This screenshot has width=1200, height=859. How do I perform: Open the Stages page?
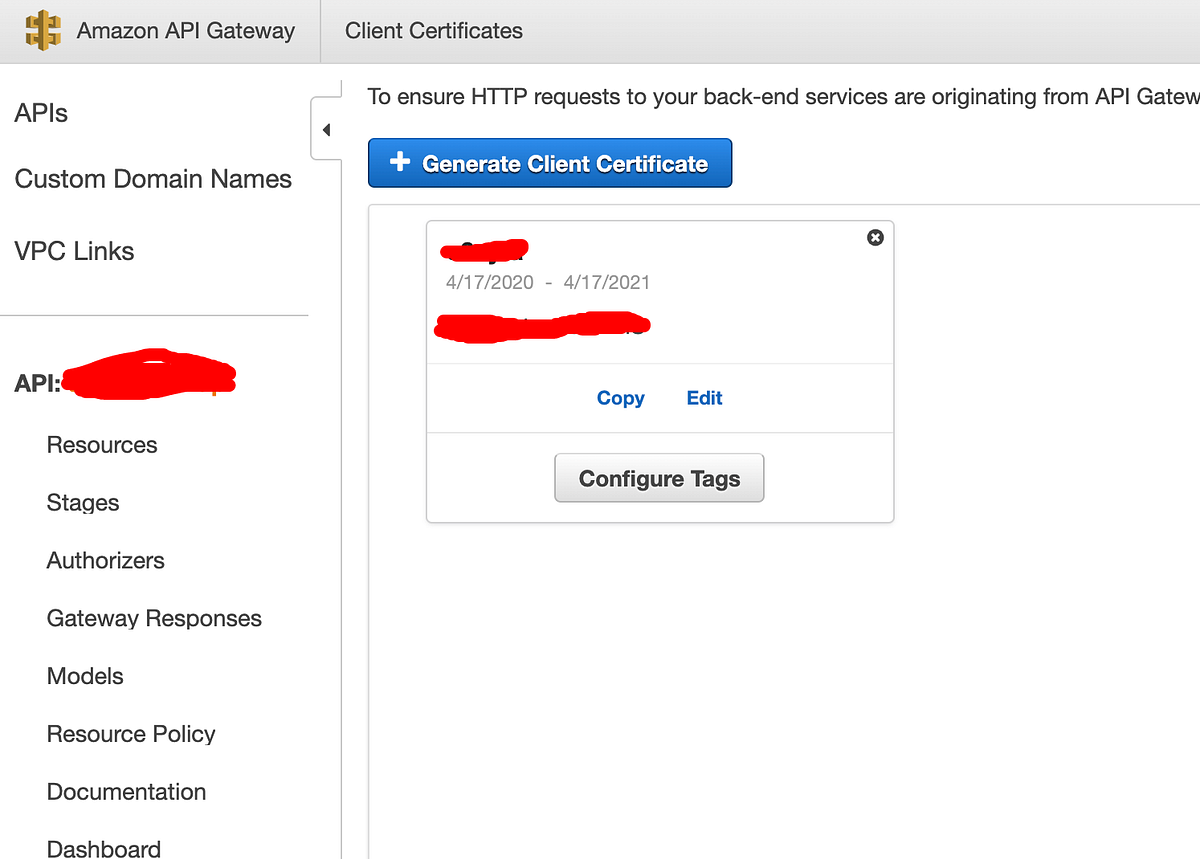(x=82, y=502)
